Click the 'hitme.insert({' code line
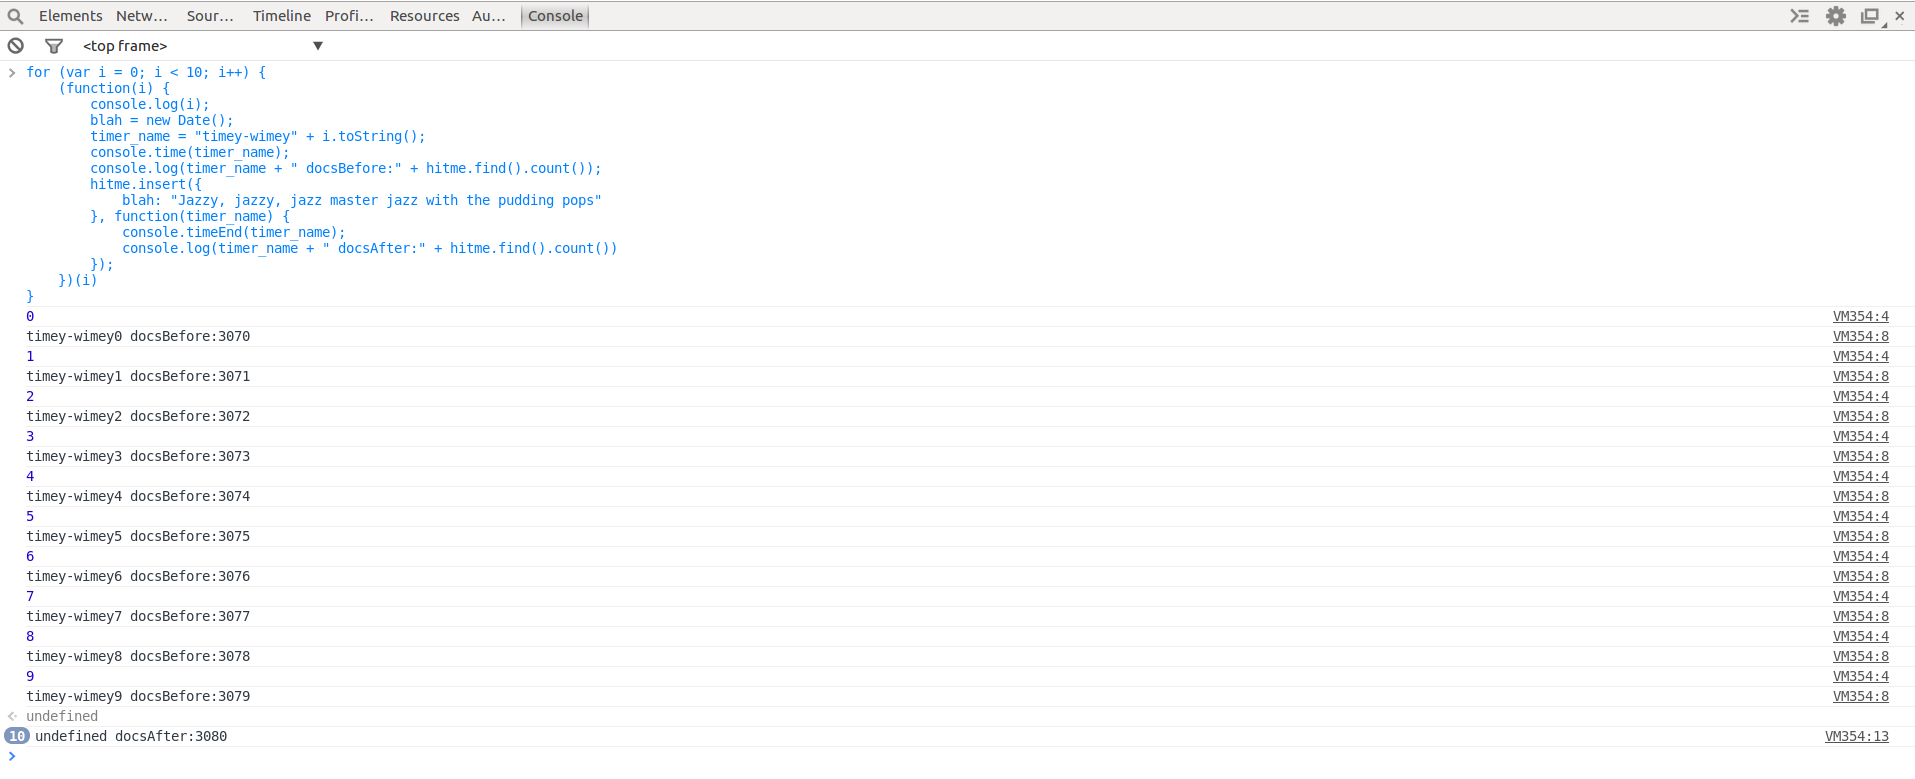1915x779 pixels. pyautogui.click(x=146, y=185)
